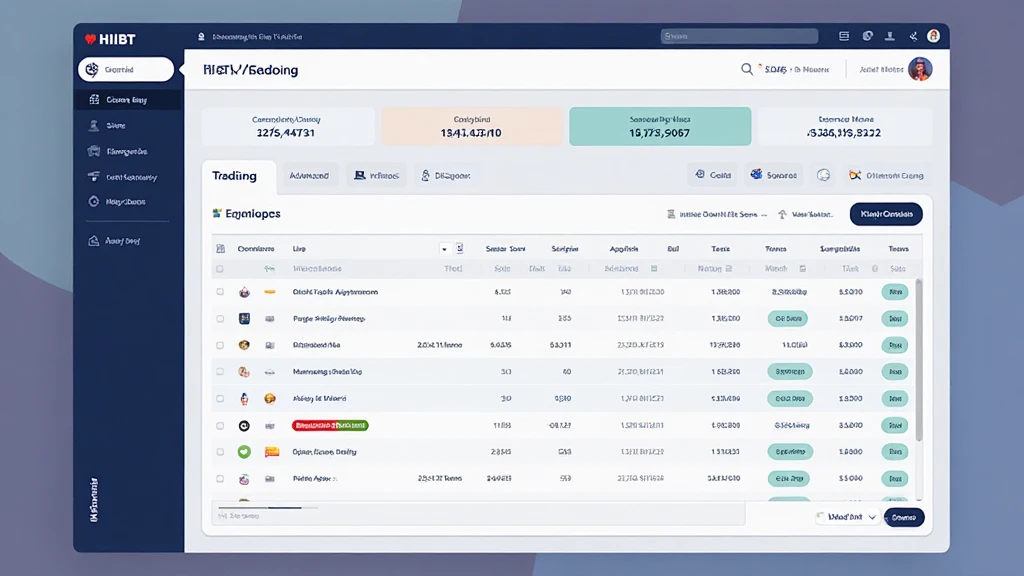Check the checkbox on the red-green bar row

[x=220, y=425]
